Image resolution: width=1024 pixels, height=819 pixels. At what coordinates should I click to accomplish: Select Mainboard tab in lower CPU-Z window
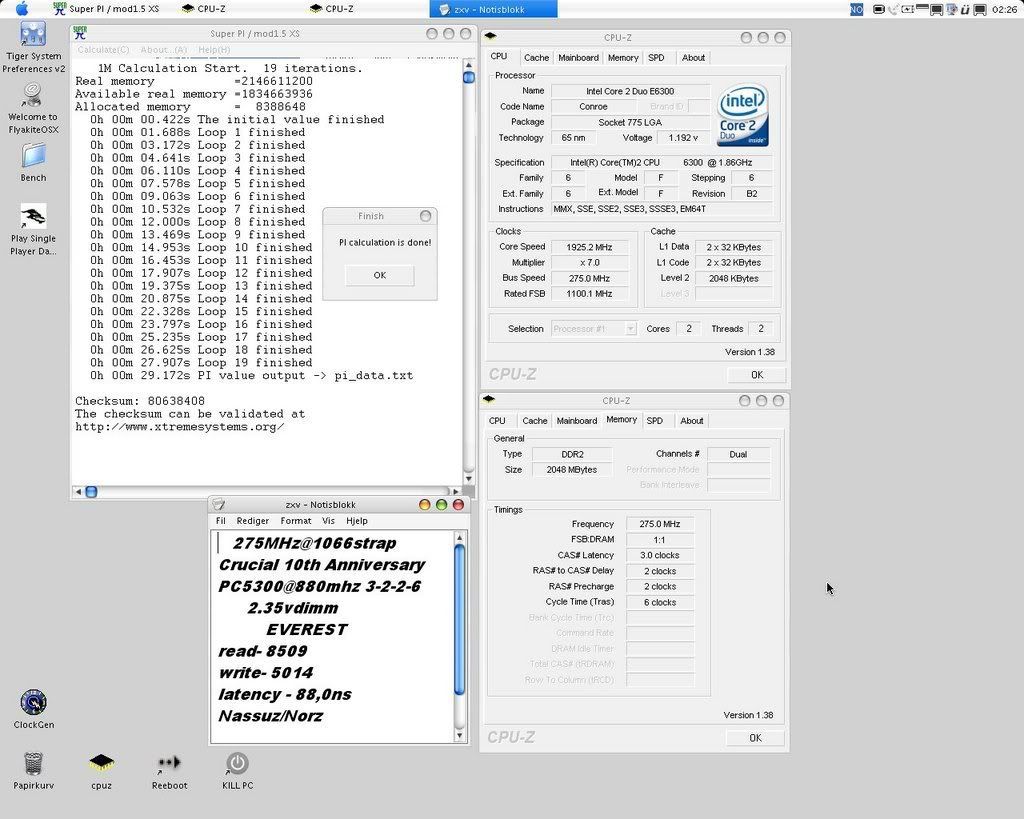pos(577,421)
